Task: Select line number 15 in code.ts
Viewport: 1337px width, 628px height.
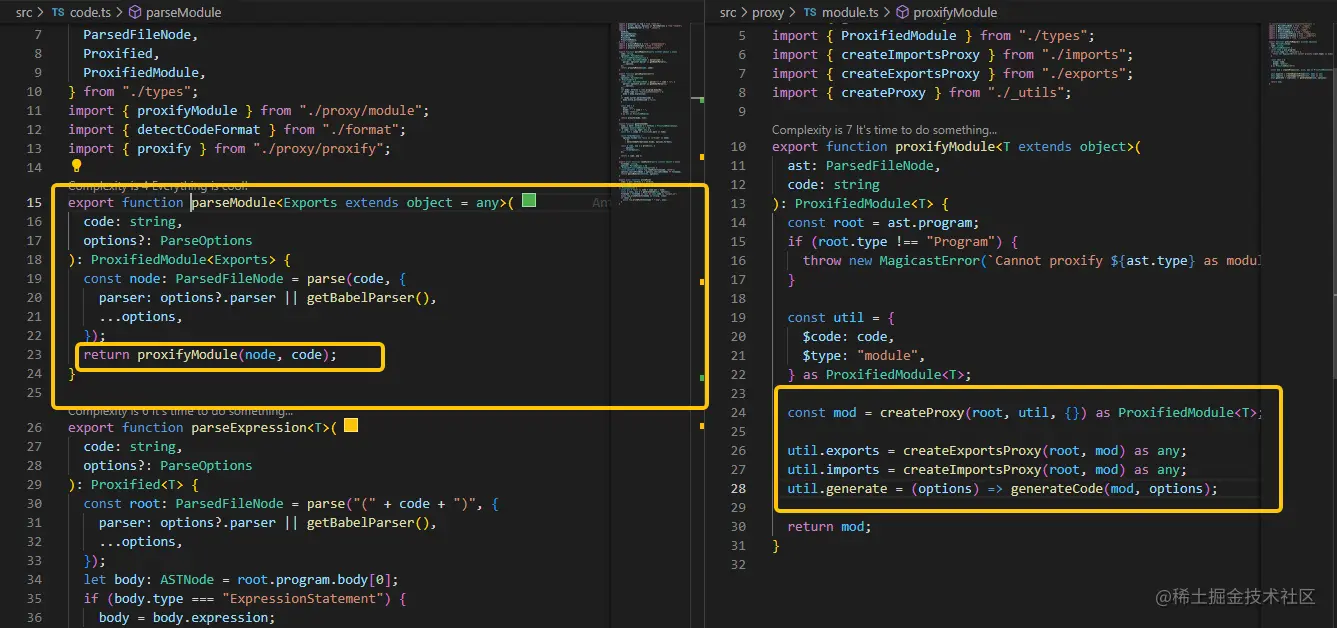Action: tap(34, 202)
